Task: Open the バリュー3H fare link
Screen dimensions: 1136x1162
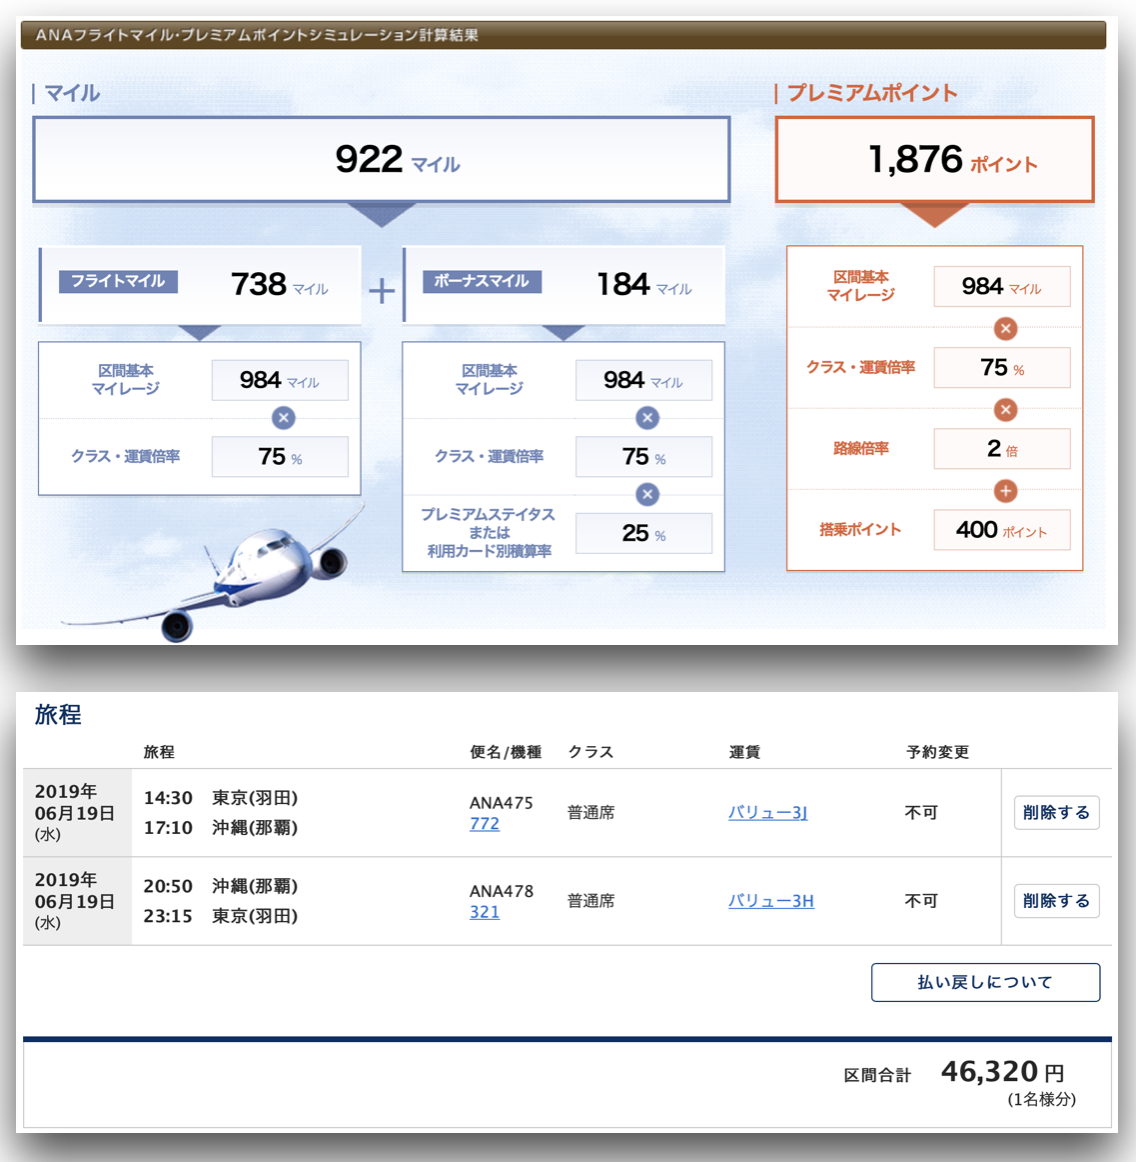Action: click(x=771, y=901)
